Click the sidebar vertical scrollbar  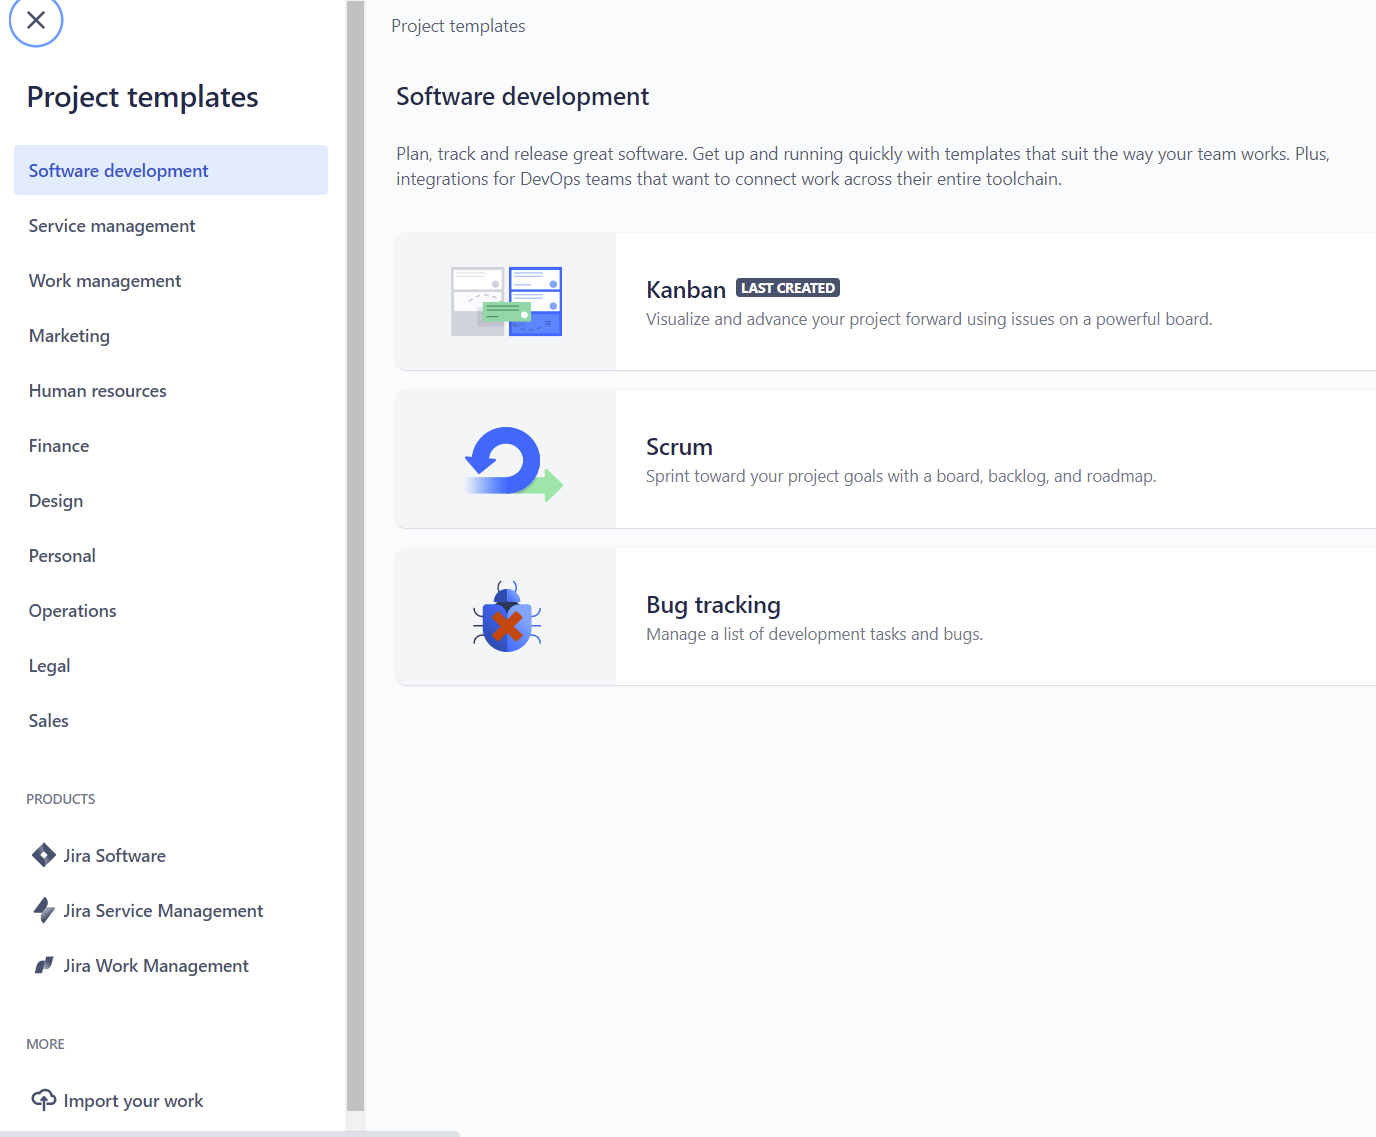pyautogui.click(x=355, y=556)
